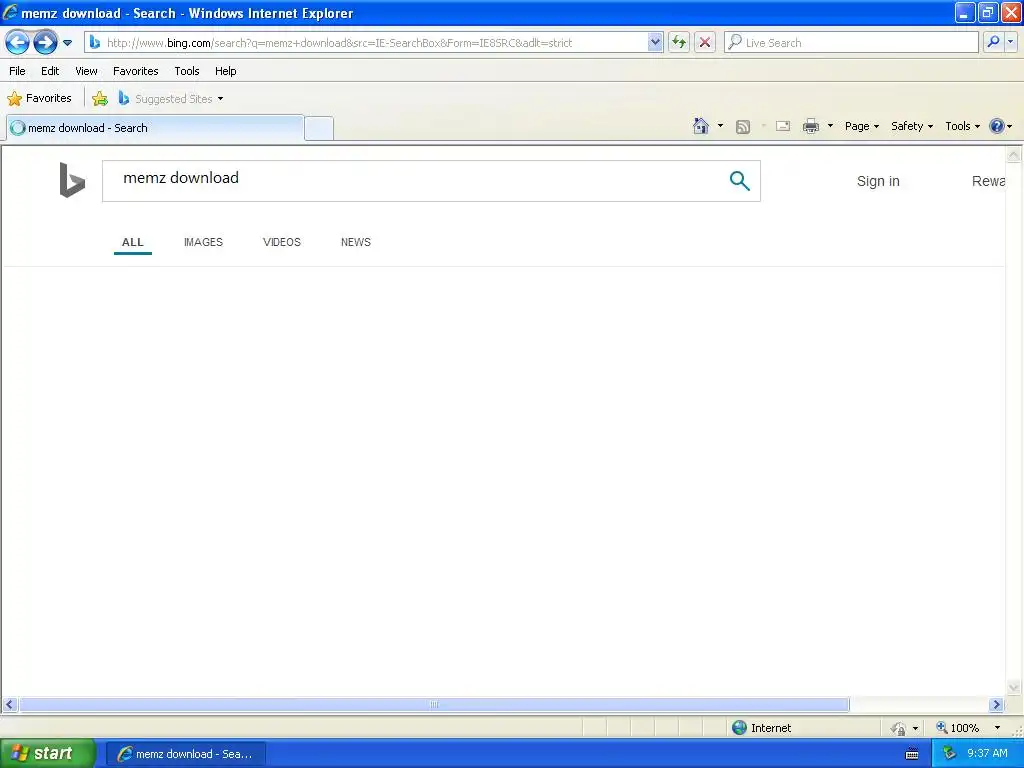
Task: Open the Page command menu
Action: 861,126
